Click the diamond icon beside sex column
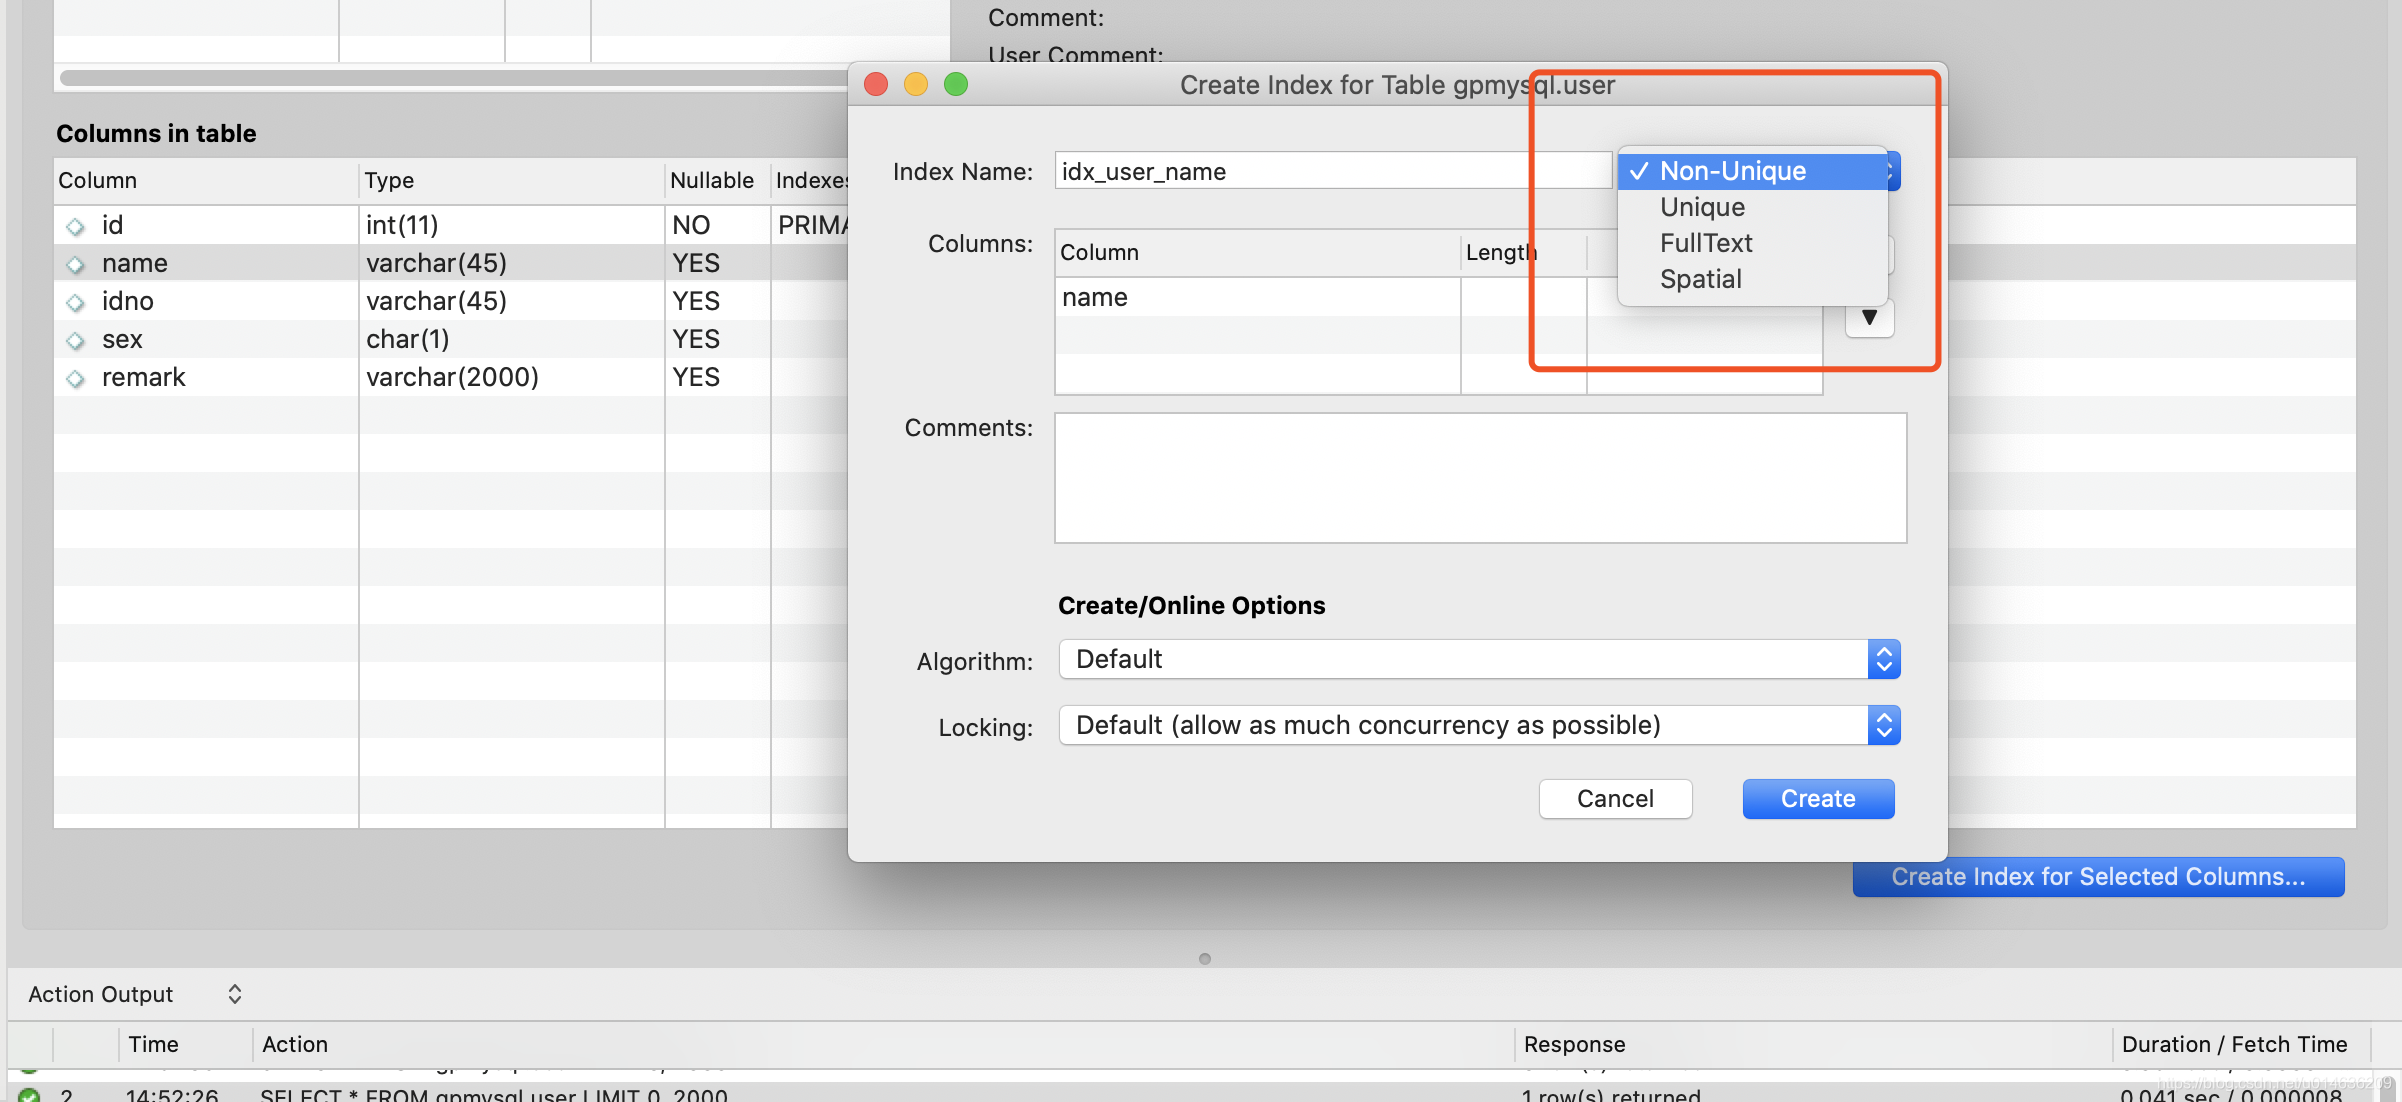The height and width of the screenshot is (1102, 2402). tap(75, 341)
